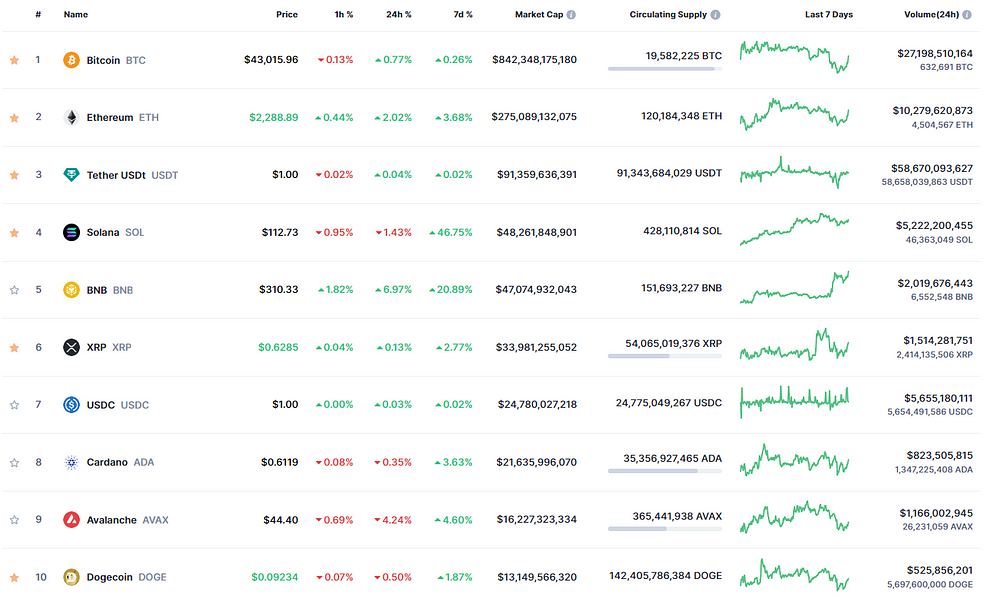Click the Avalanche logo icon

pos(71,520)
